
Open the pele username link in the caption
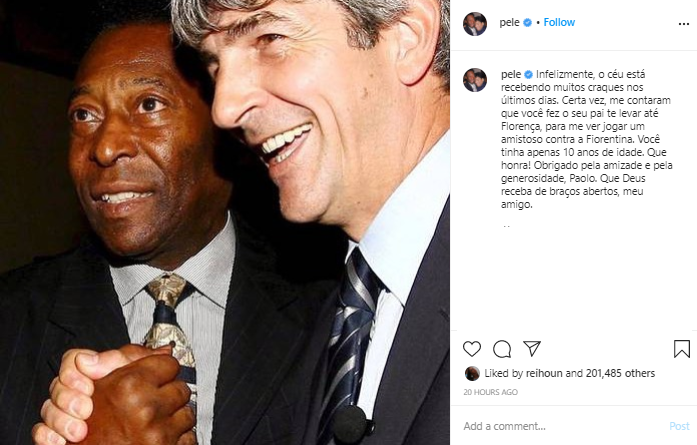[510, 73]
